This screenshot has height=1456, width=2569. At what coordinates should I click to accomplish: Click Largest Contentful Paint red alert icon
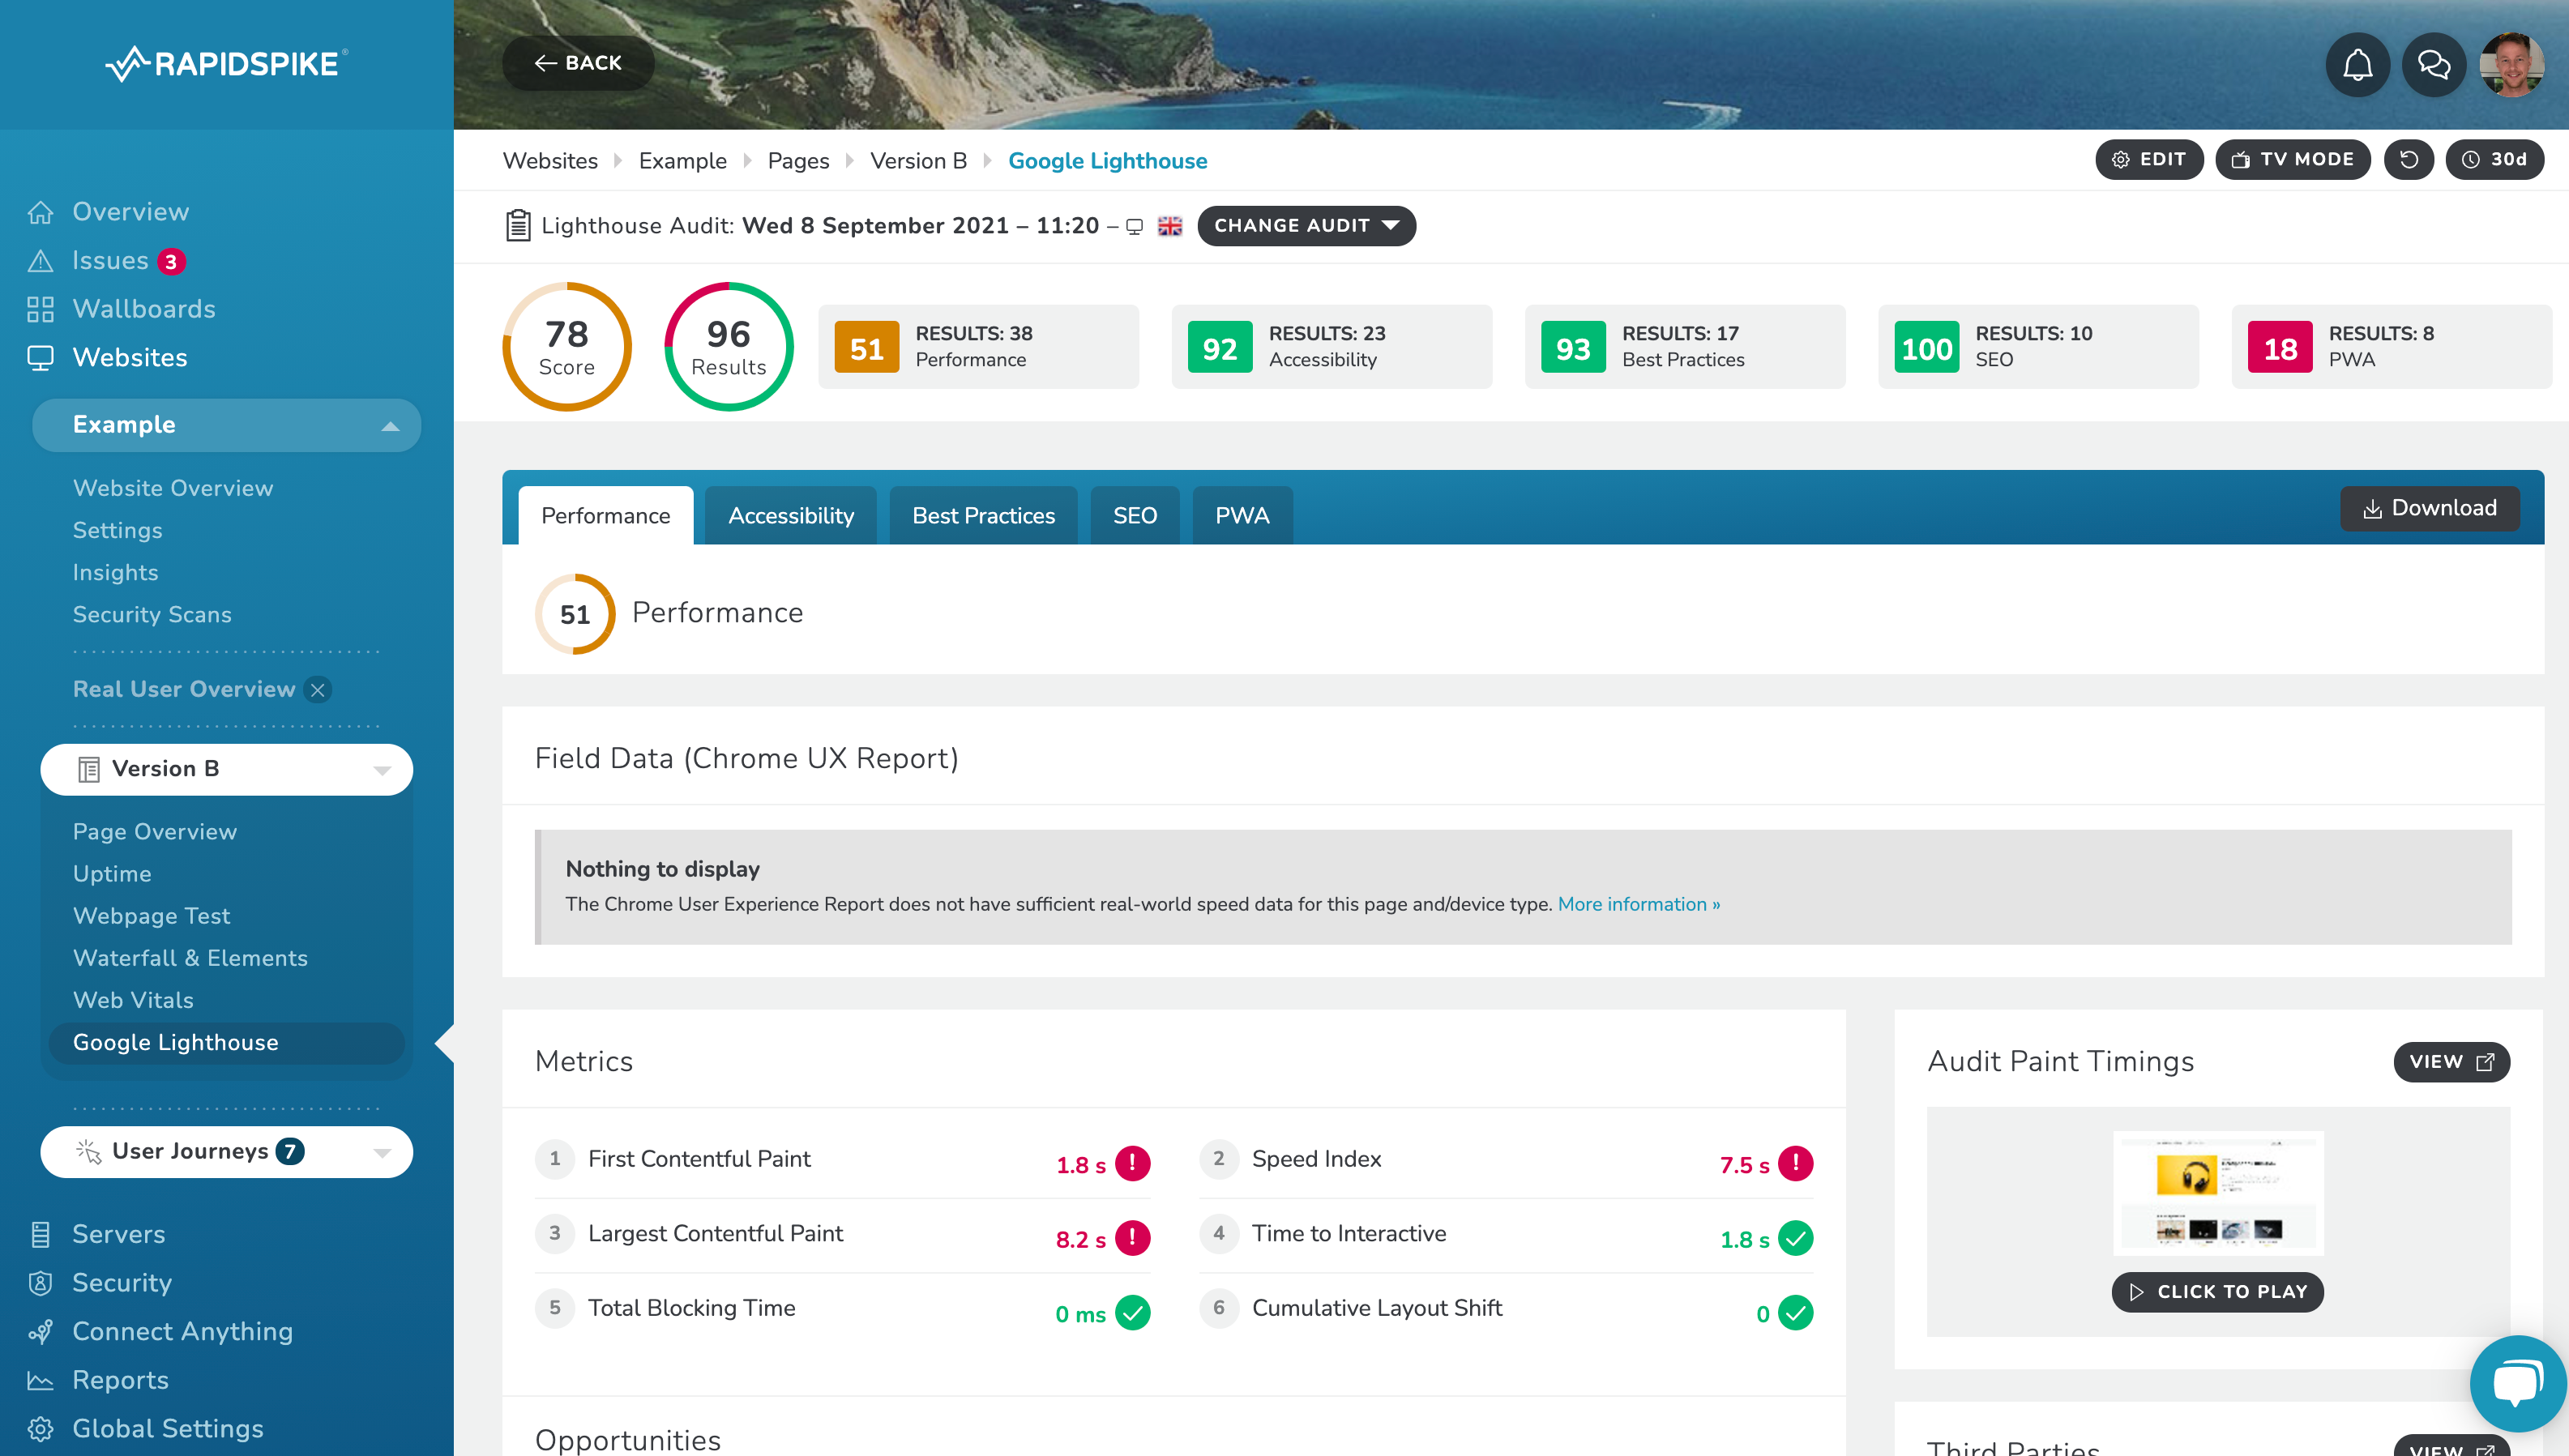click(1132, 1238)
